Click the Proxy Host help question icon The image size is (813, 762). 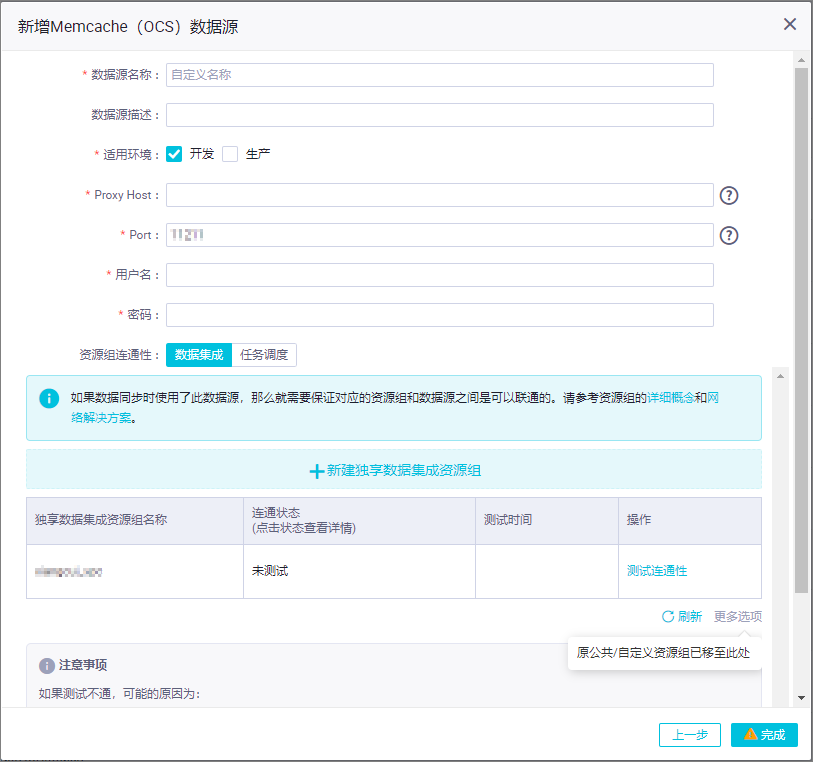[x=728, y=195]
